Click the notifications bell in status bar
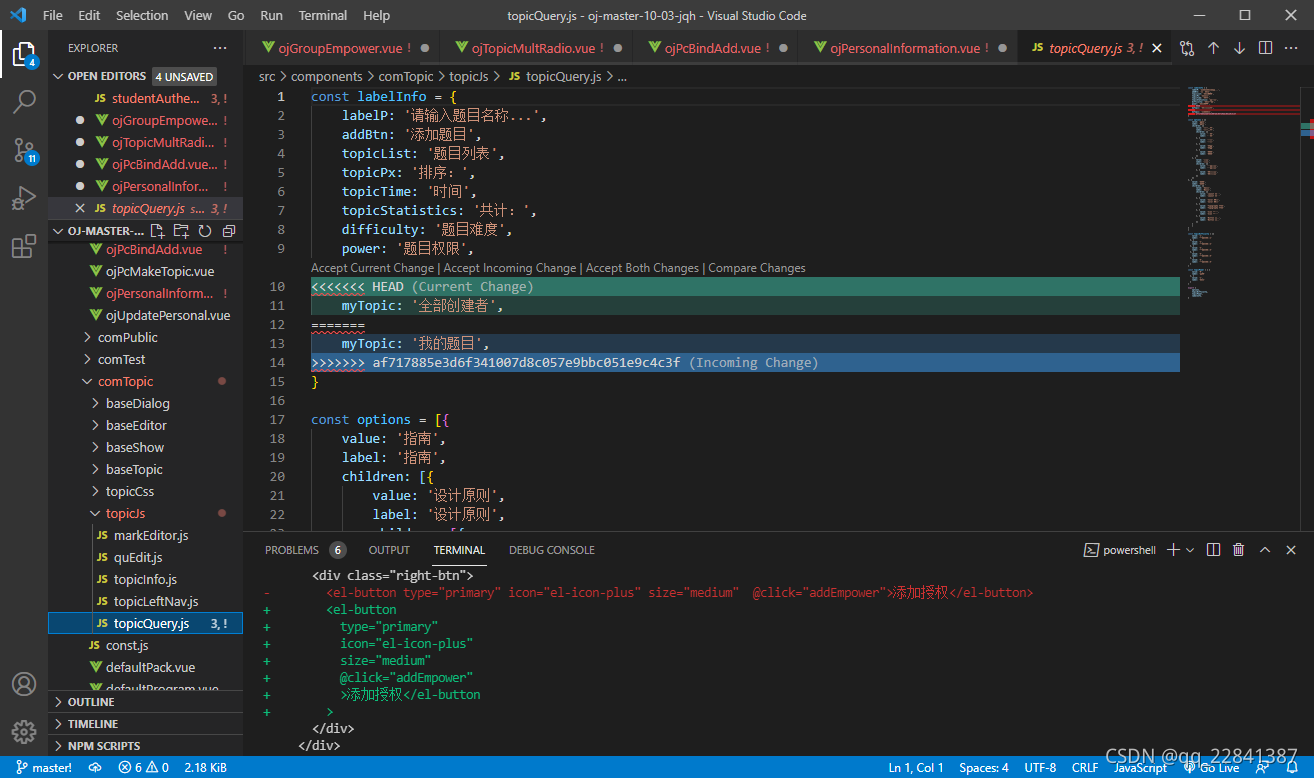1314x778 pixels. point(1290,768)
